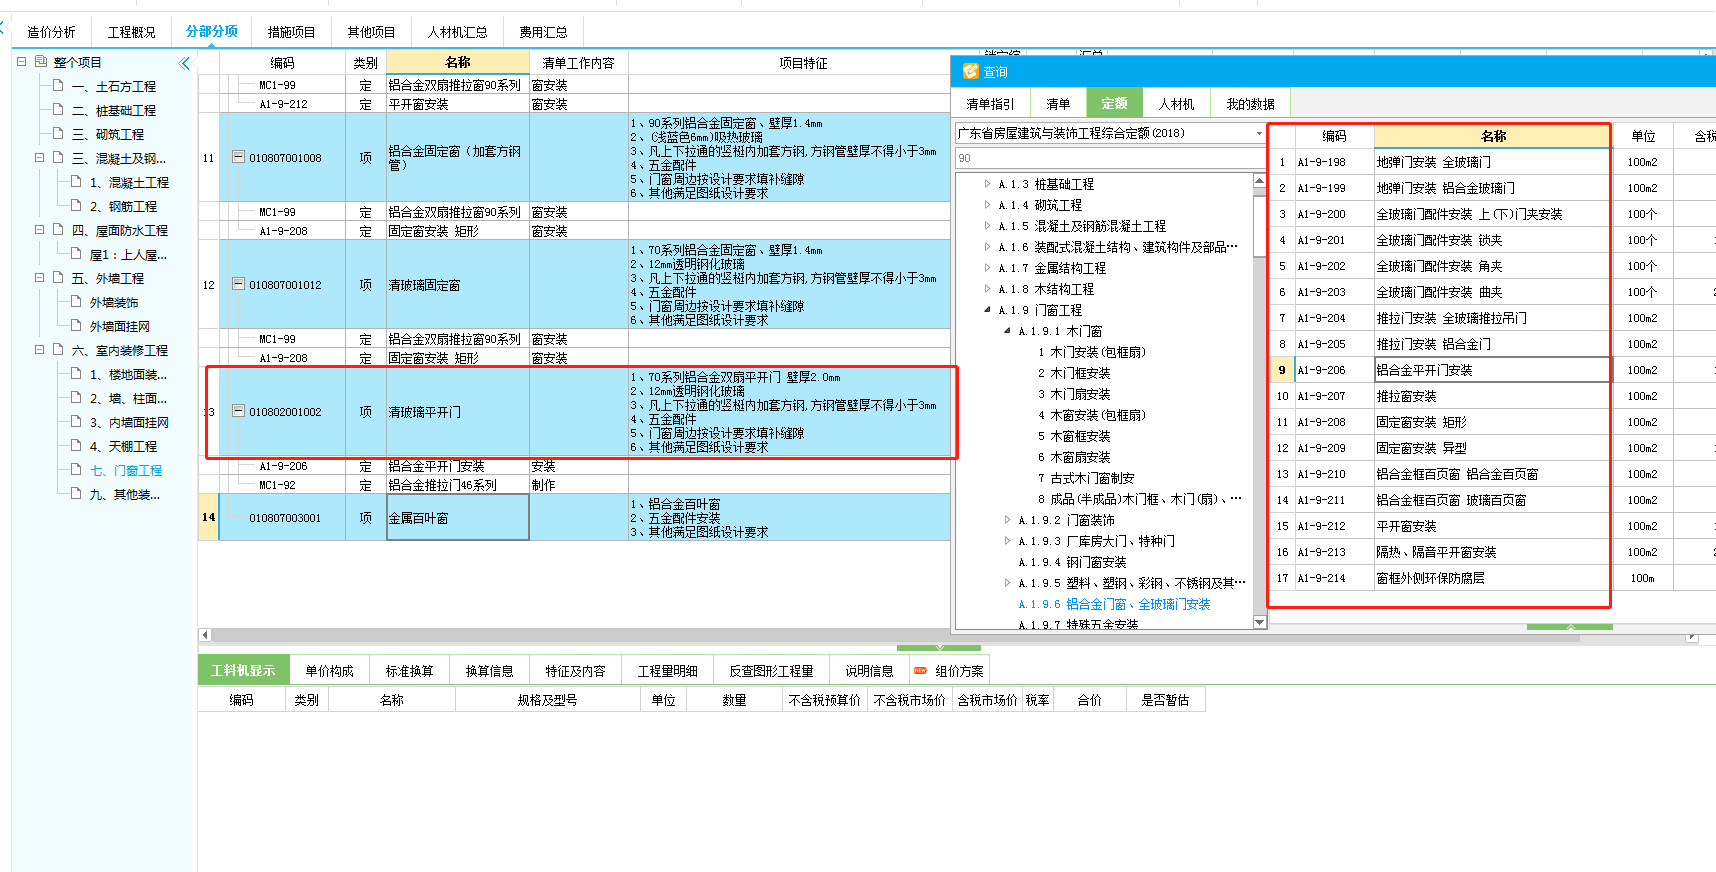Open the 措施项目 tab
Viewport: 1716px width, 872px height.
(292, 32)
